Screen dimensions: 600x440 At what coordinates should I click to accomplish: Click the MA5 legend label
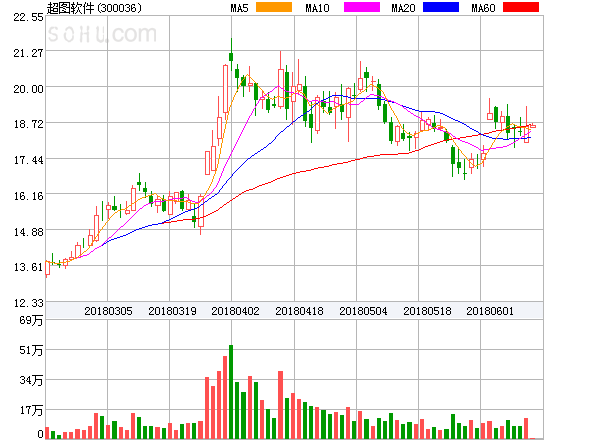point(239,8)
